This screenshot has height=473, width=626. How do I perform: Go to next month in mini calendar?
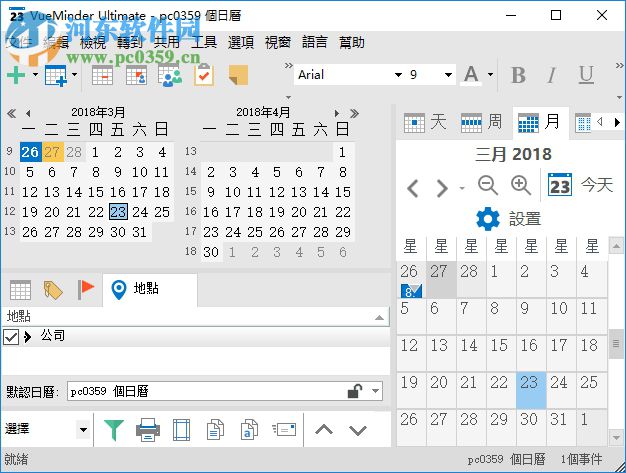(x=337, y=113)
